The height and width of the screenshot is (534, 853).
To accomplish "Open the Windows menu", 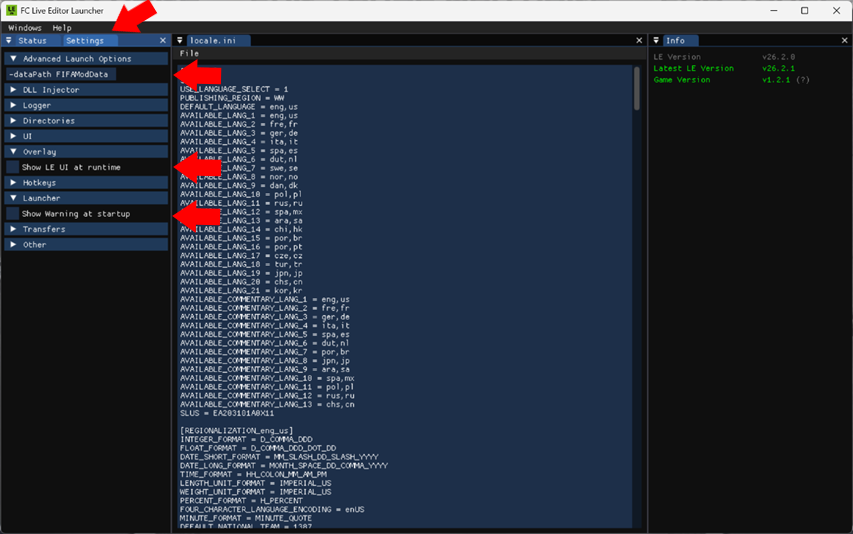I will pos(25,28).
